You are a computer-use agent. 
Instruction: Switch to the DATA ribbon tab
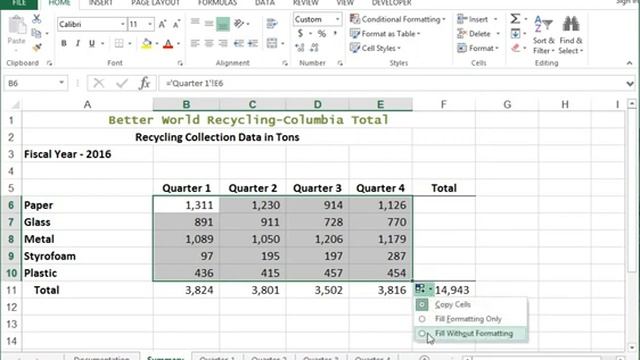265,3
